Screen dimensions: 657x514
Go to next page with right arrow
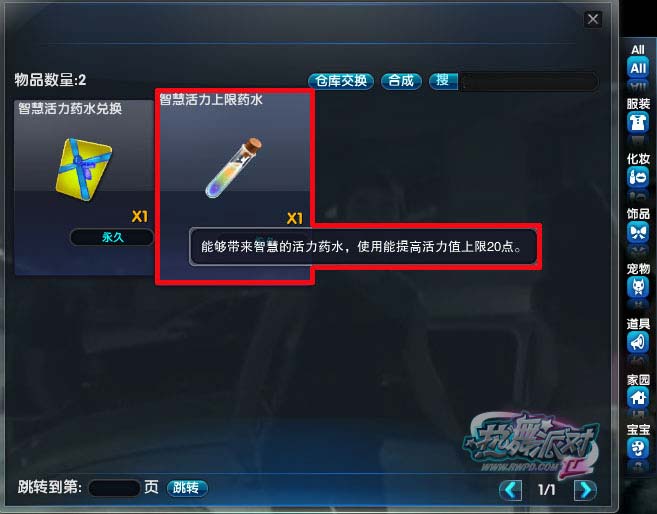pyautogui.click(x=585, y=489)
